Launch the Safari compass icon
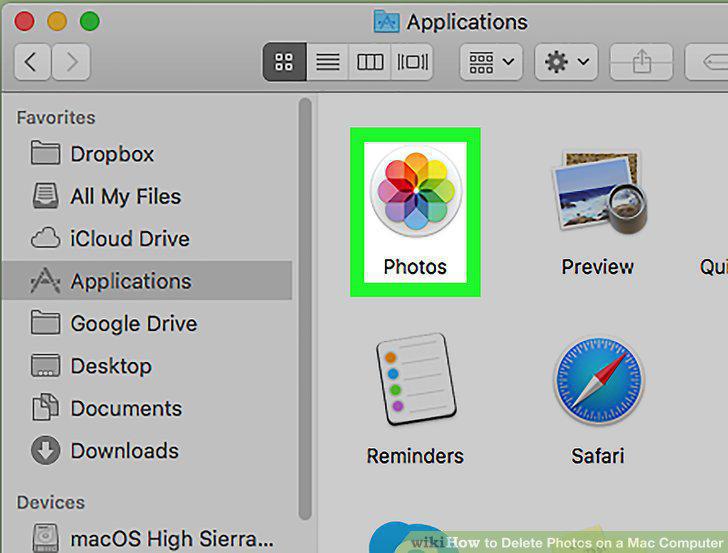Screen dimensions: 728x553 [598, 380]
